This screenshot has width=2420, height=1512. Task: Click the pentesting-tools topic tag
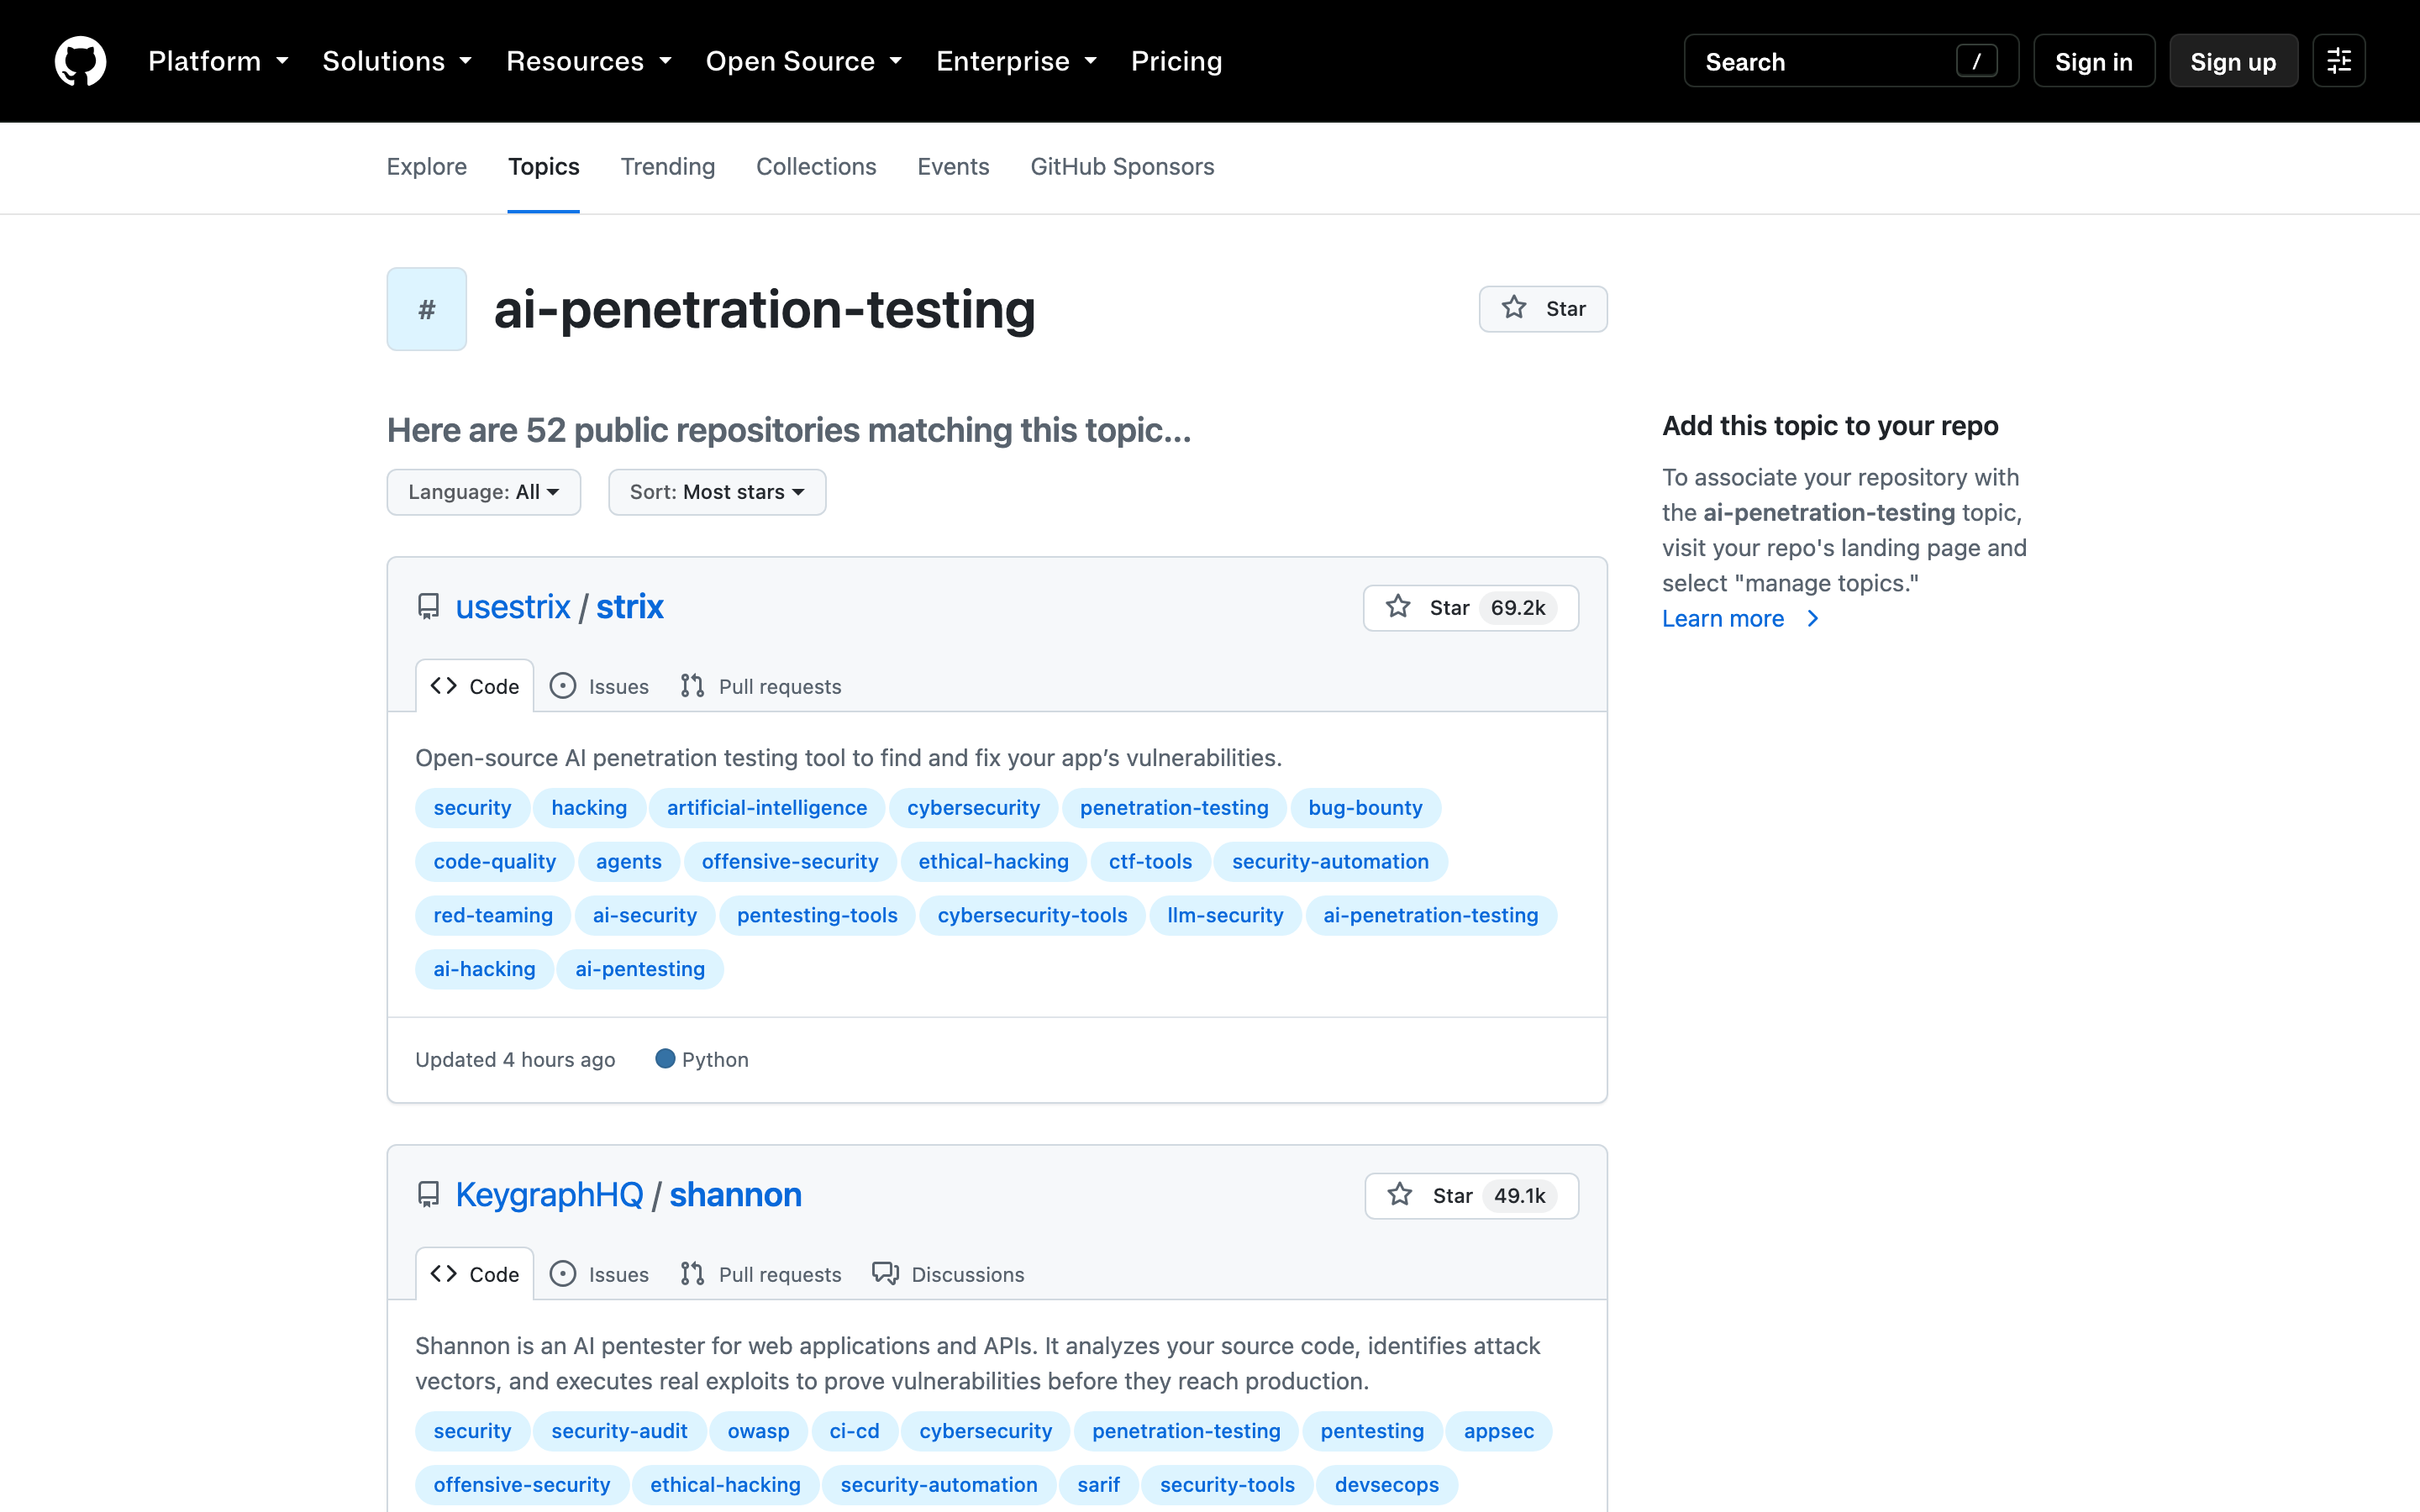[817, 916]
